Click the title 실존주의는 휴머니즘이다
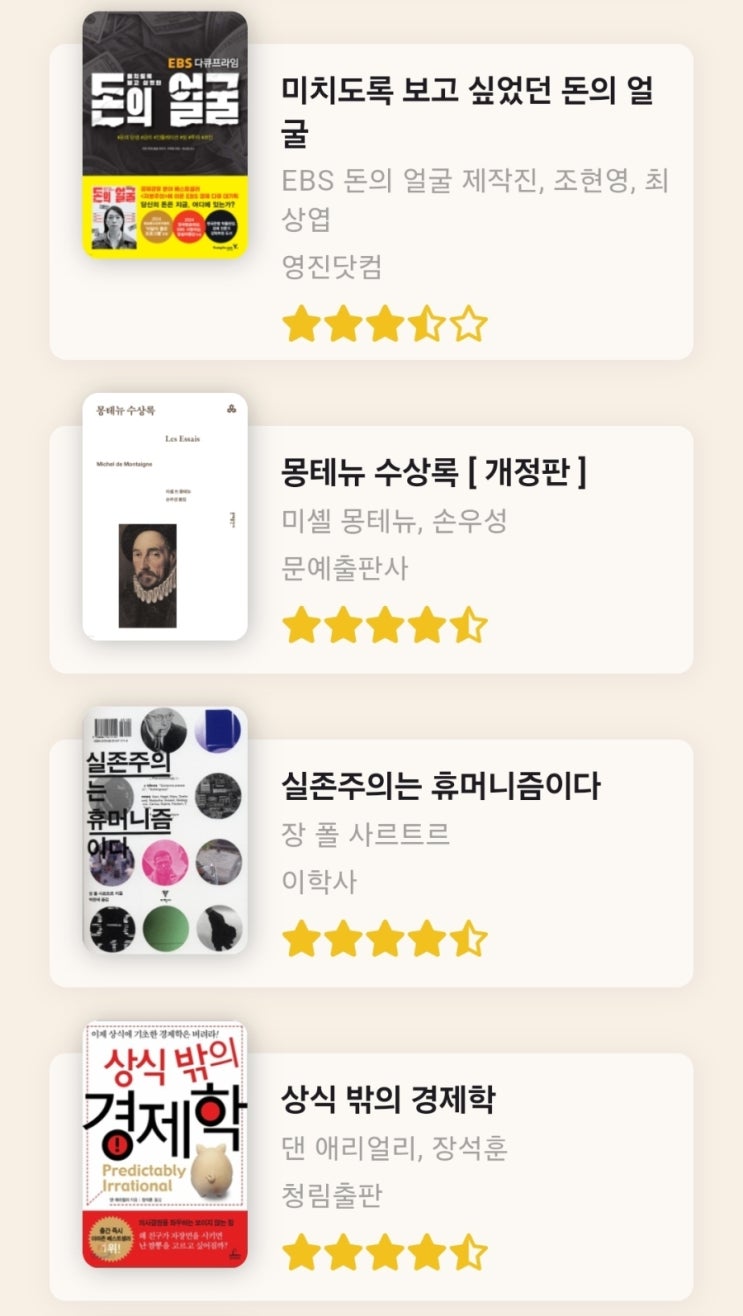The height and width of the screenshot is (1316, 743). (441, 786)
